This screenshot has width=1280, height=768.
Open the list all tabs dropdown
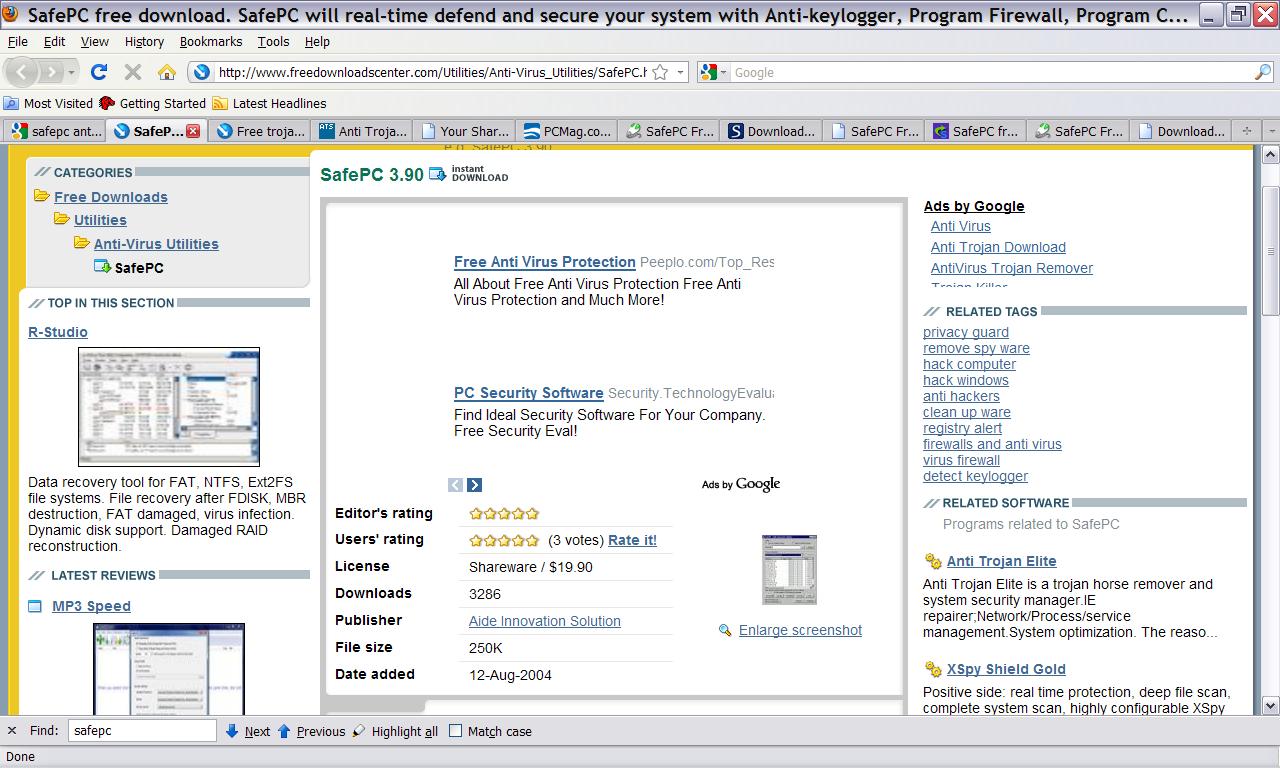pyautogui.click(x=1271, y=131)
